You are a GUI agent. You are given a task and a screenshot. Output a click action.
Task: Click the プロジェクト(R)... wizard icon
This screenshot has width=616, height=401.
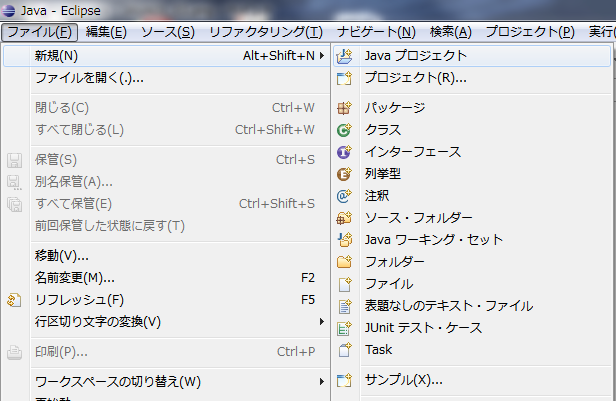point(345,78)
